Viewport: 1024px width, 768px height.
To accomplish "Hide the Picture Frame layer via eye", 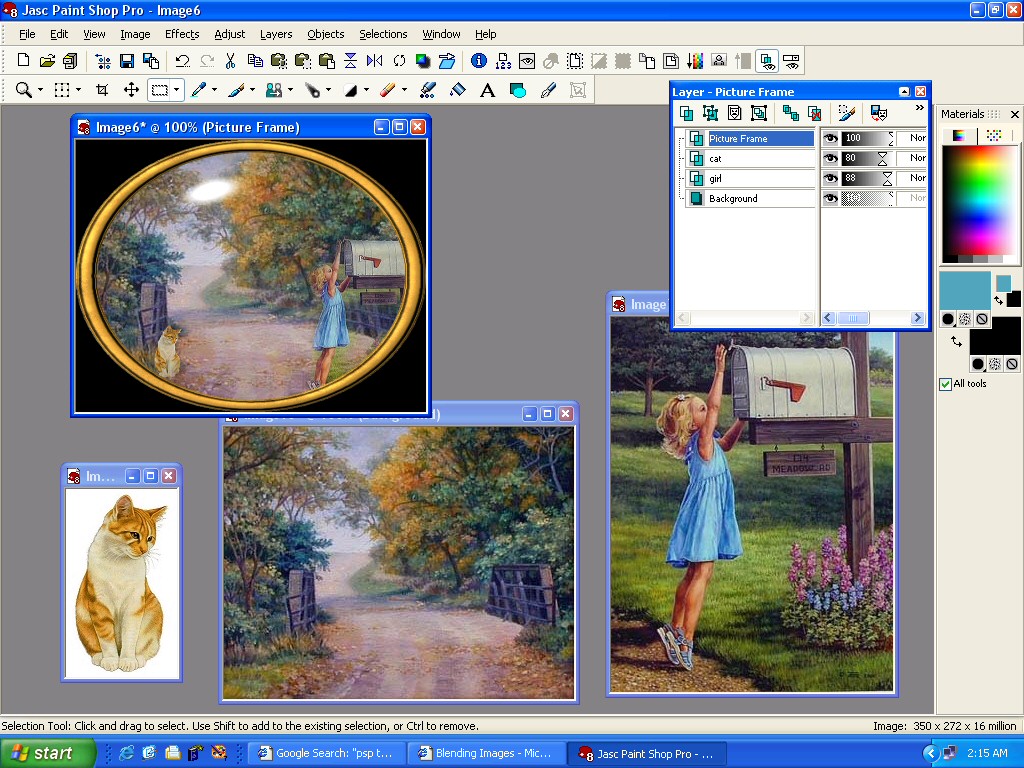I will point(830,138).
